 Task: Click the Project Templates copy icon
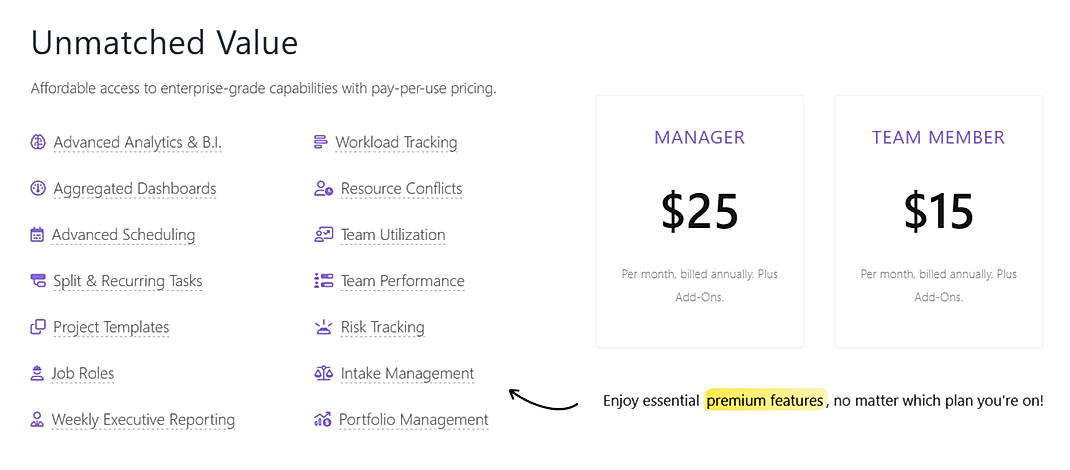click(x=38, y=327)
